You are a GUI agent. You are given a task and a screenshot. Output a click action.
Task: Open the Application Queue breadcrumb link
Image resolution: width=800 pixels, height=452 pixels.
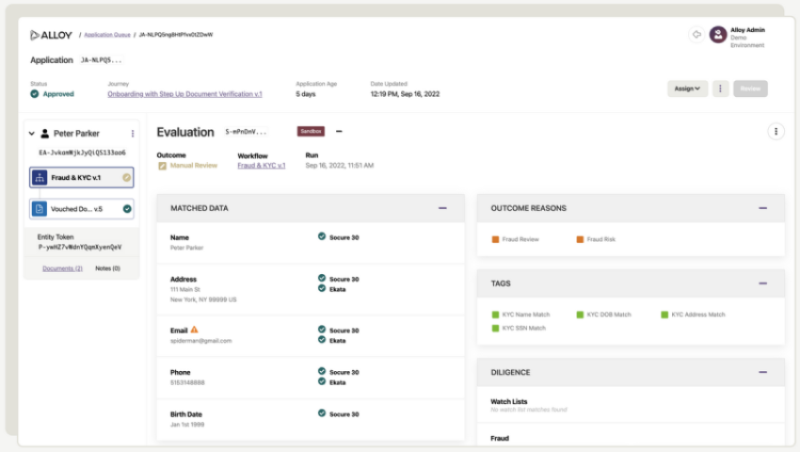click(x=107, y=35)
